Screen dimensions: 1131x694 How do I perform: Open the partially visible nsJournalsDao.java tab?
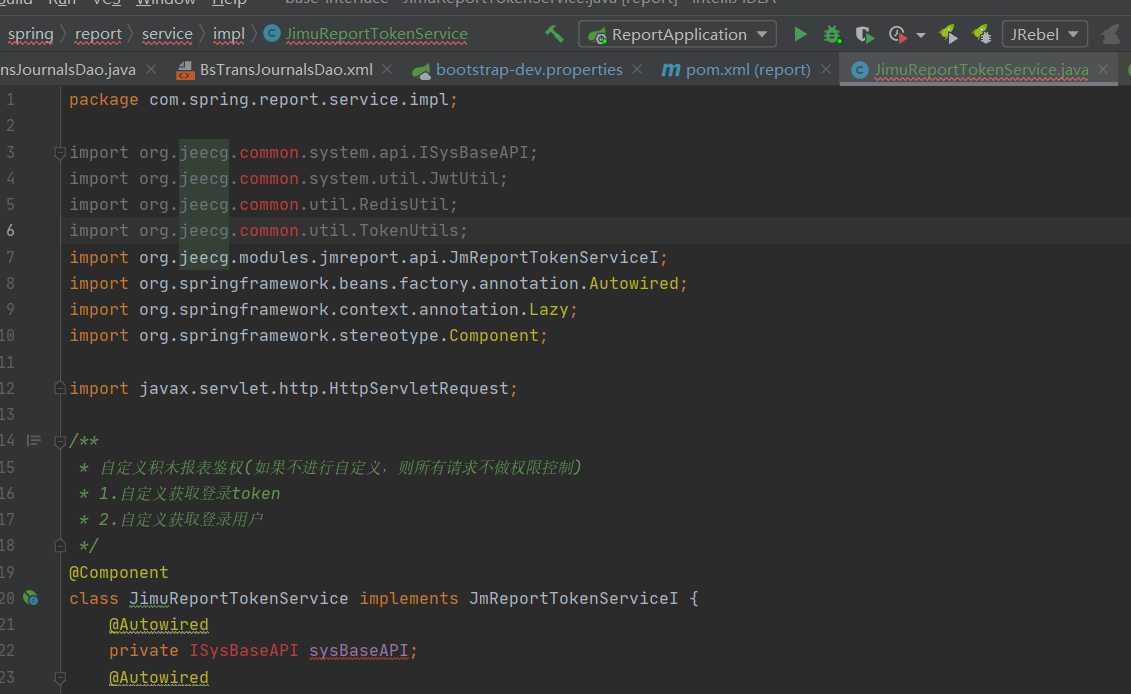68,70
